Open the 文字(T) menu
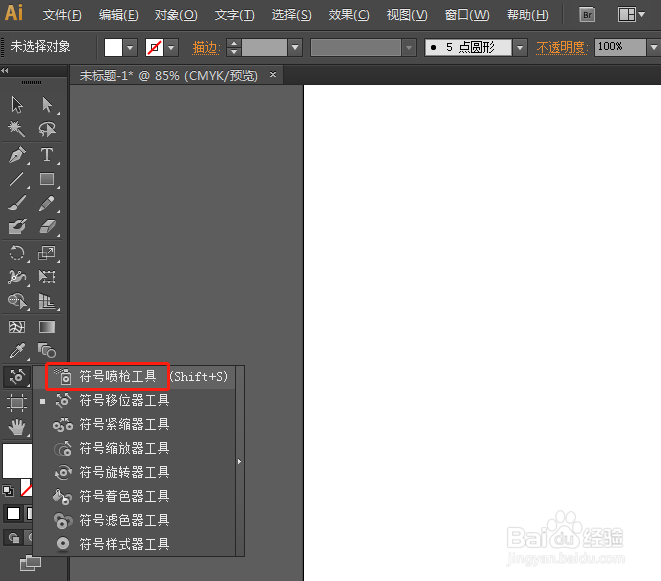Screen dimensions: 661x581 pos(234,15)
